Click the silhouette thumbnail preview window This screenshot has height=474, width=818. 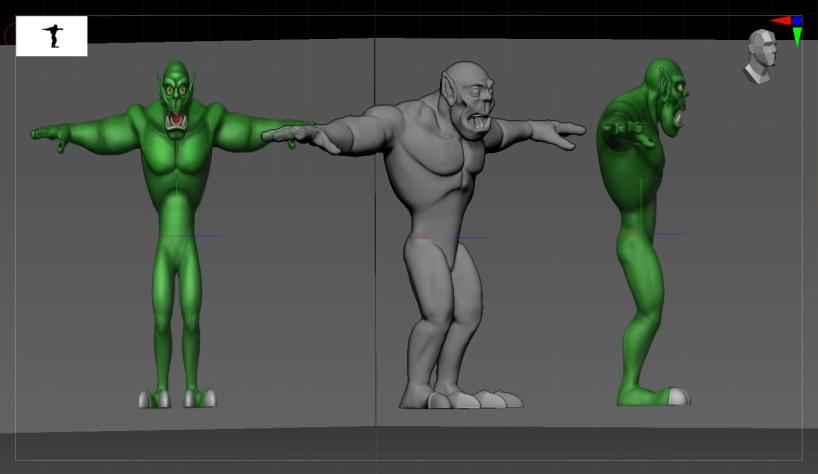tap(52, 36)
